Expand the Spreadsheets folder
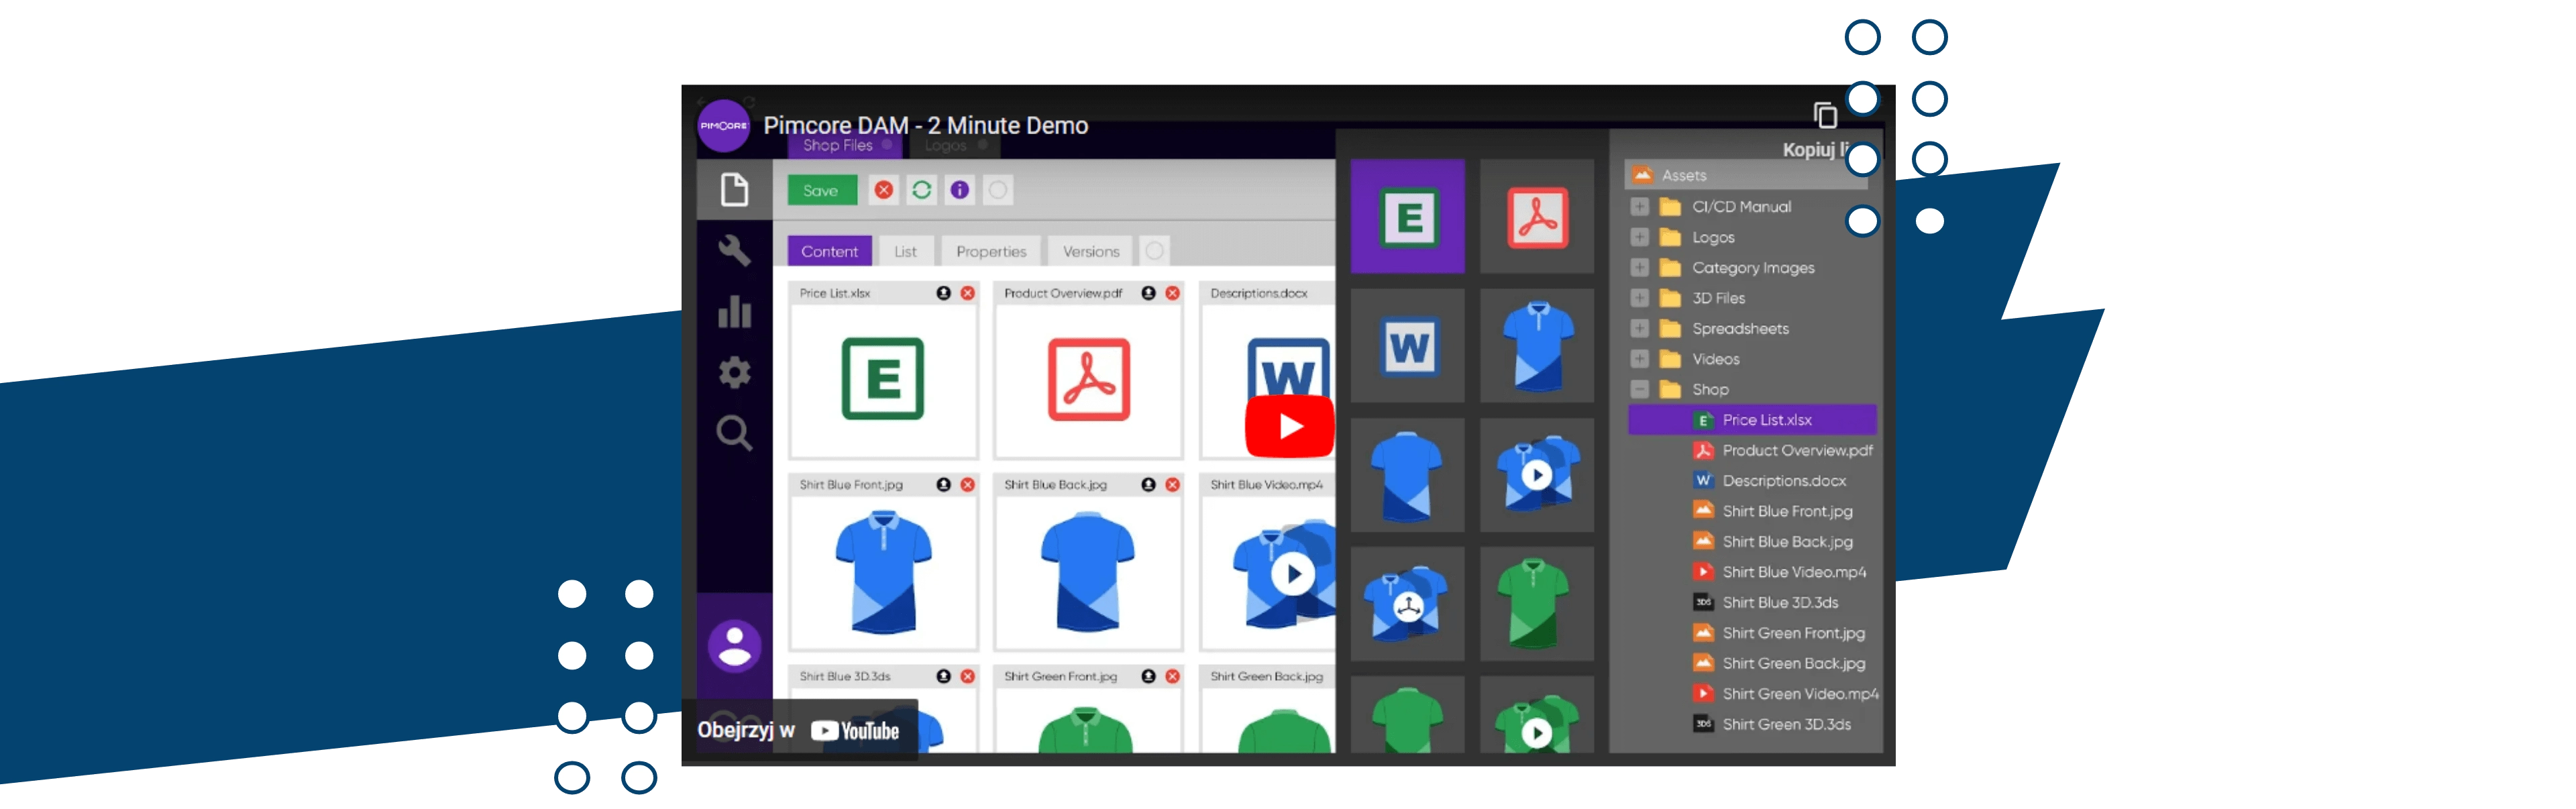The image size is (2576, 809). point(1640,329)
